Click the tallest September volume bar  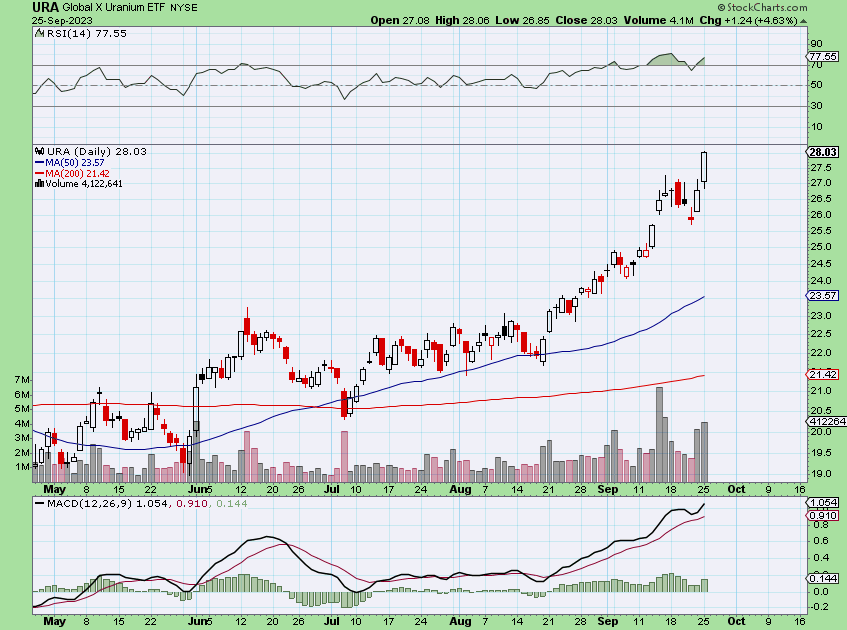tap(659, 434)
